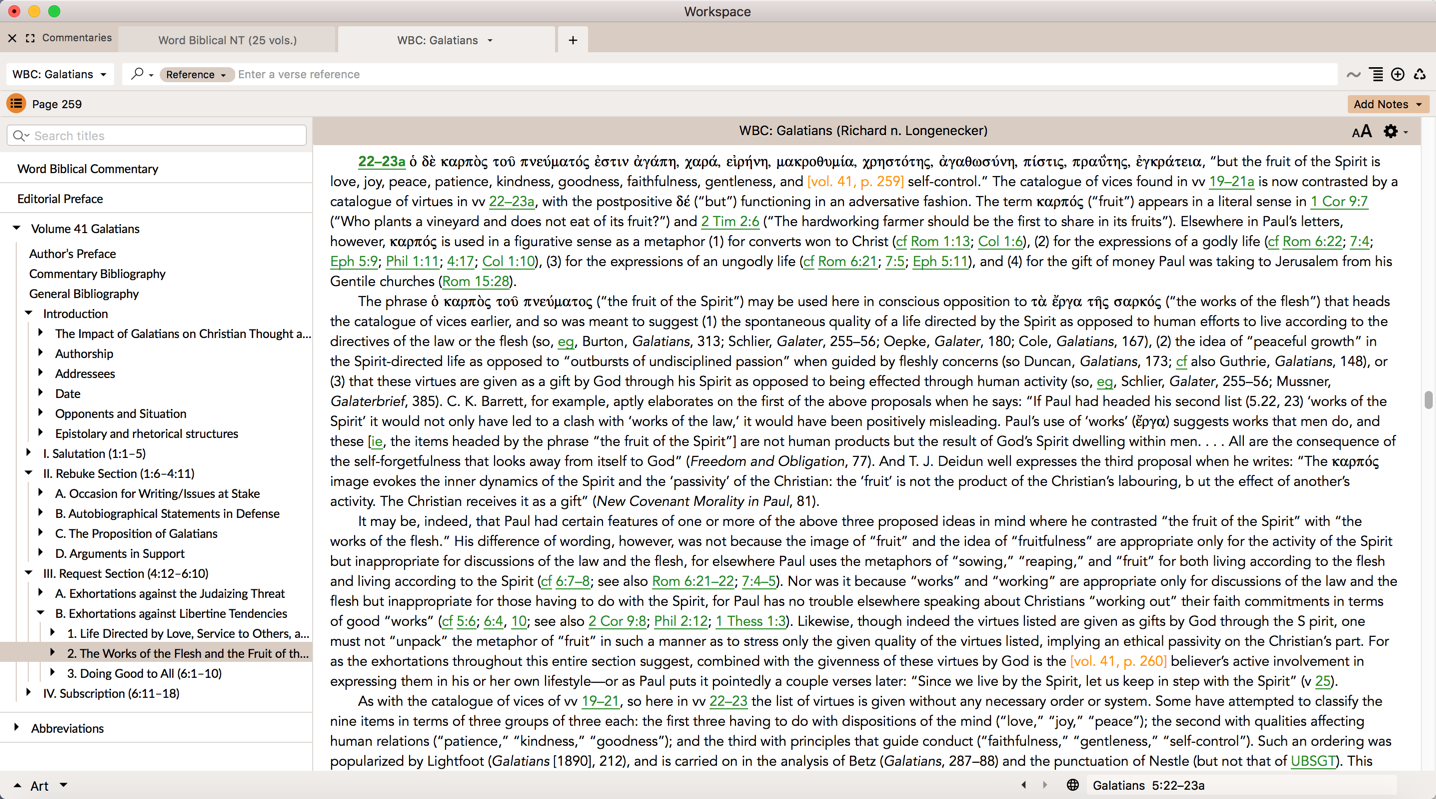
Task: Open the Reference search type dropdown
Action: (196, 75)
